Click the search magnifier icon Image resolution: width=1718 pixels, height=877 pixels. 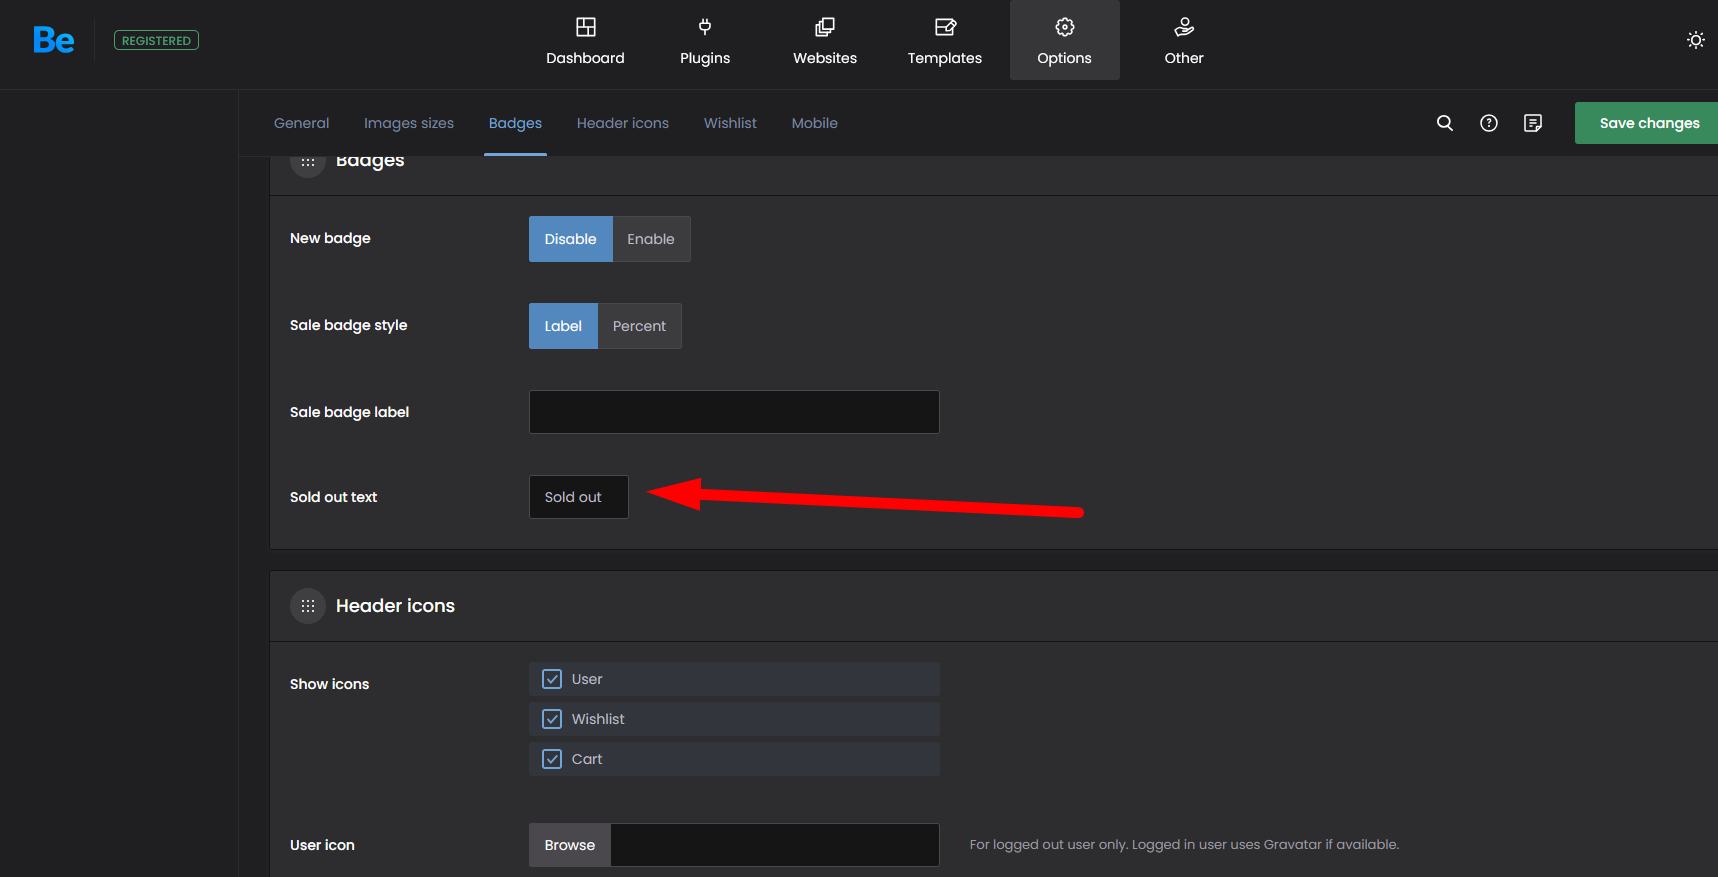click(1445, 123)
